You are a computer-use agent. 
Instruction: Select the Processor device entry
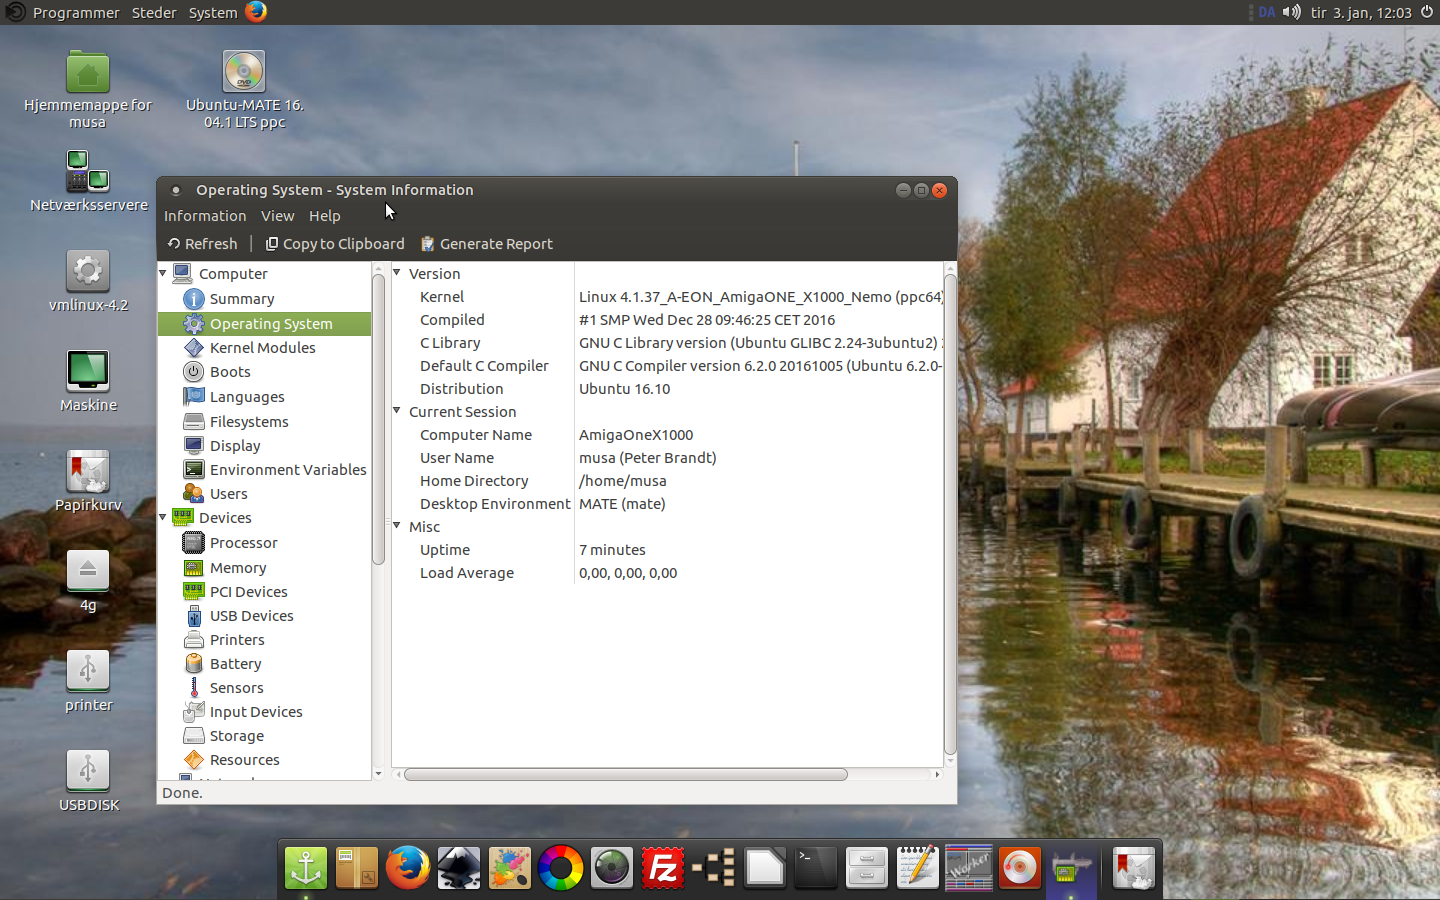coord(243,543)
